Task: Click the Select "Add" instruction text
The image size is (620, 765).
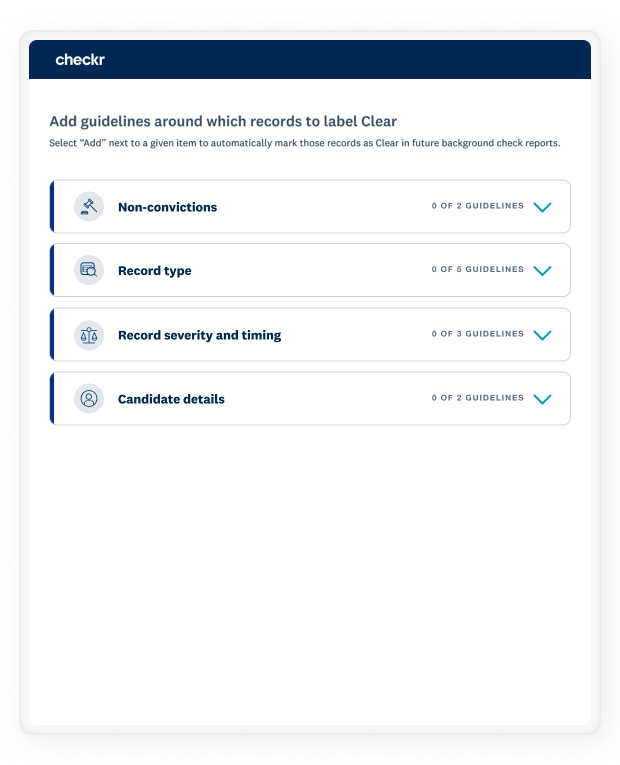Action: (304, 143)
